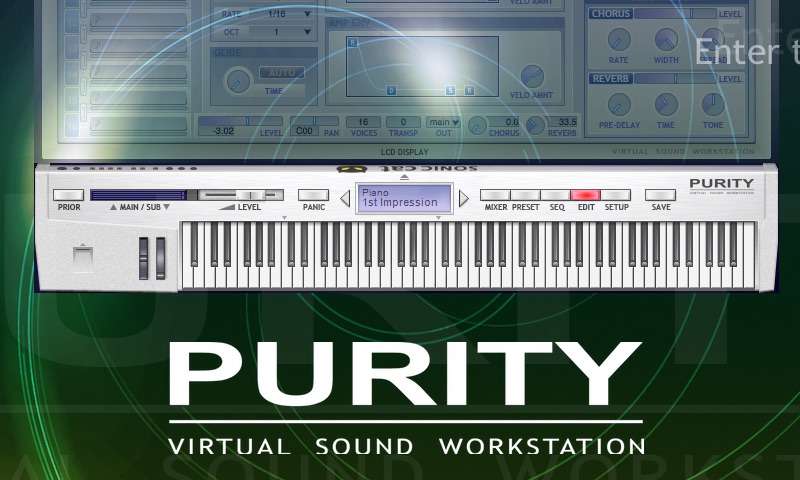
Task: Select channel slot 14 note icon
Action: [x=97, y=71]
